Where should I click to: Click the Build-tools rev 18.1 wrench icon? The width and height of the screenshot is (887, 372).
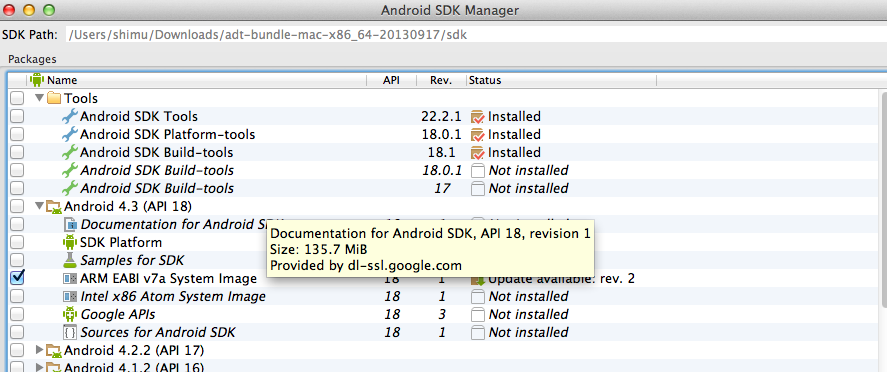(x=70, y=152)
